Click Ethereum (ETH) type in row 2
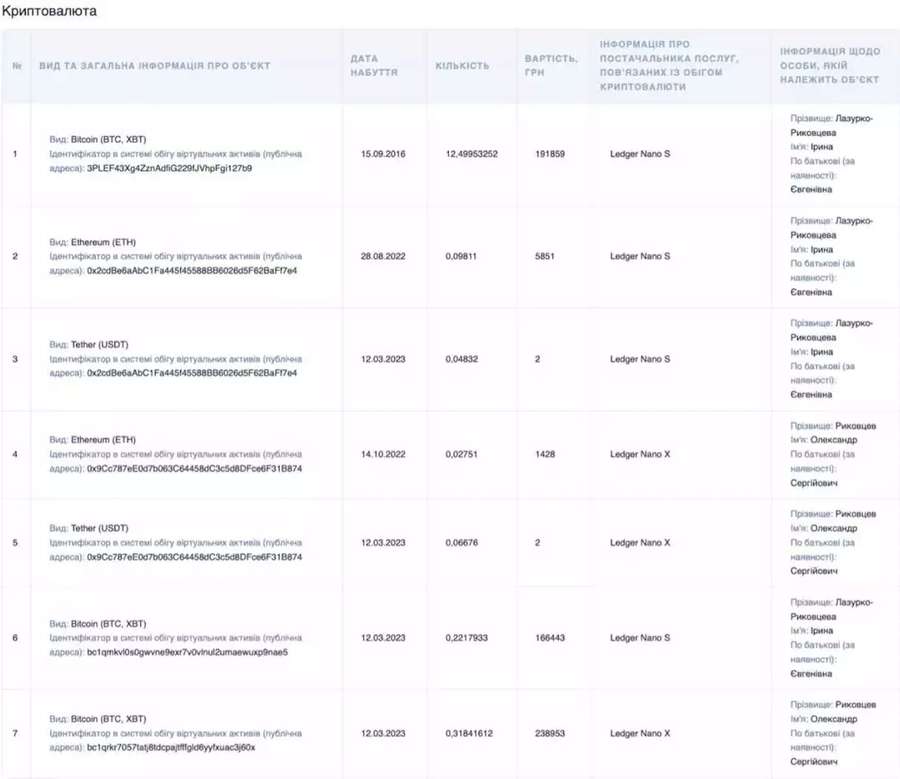 coord(103,242)
